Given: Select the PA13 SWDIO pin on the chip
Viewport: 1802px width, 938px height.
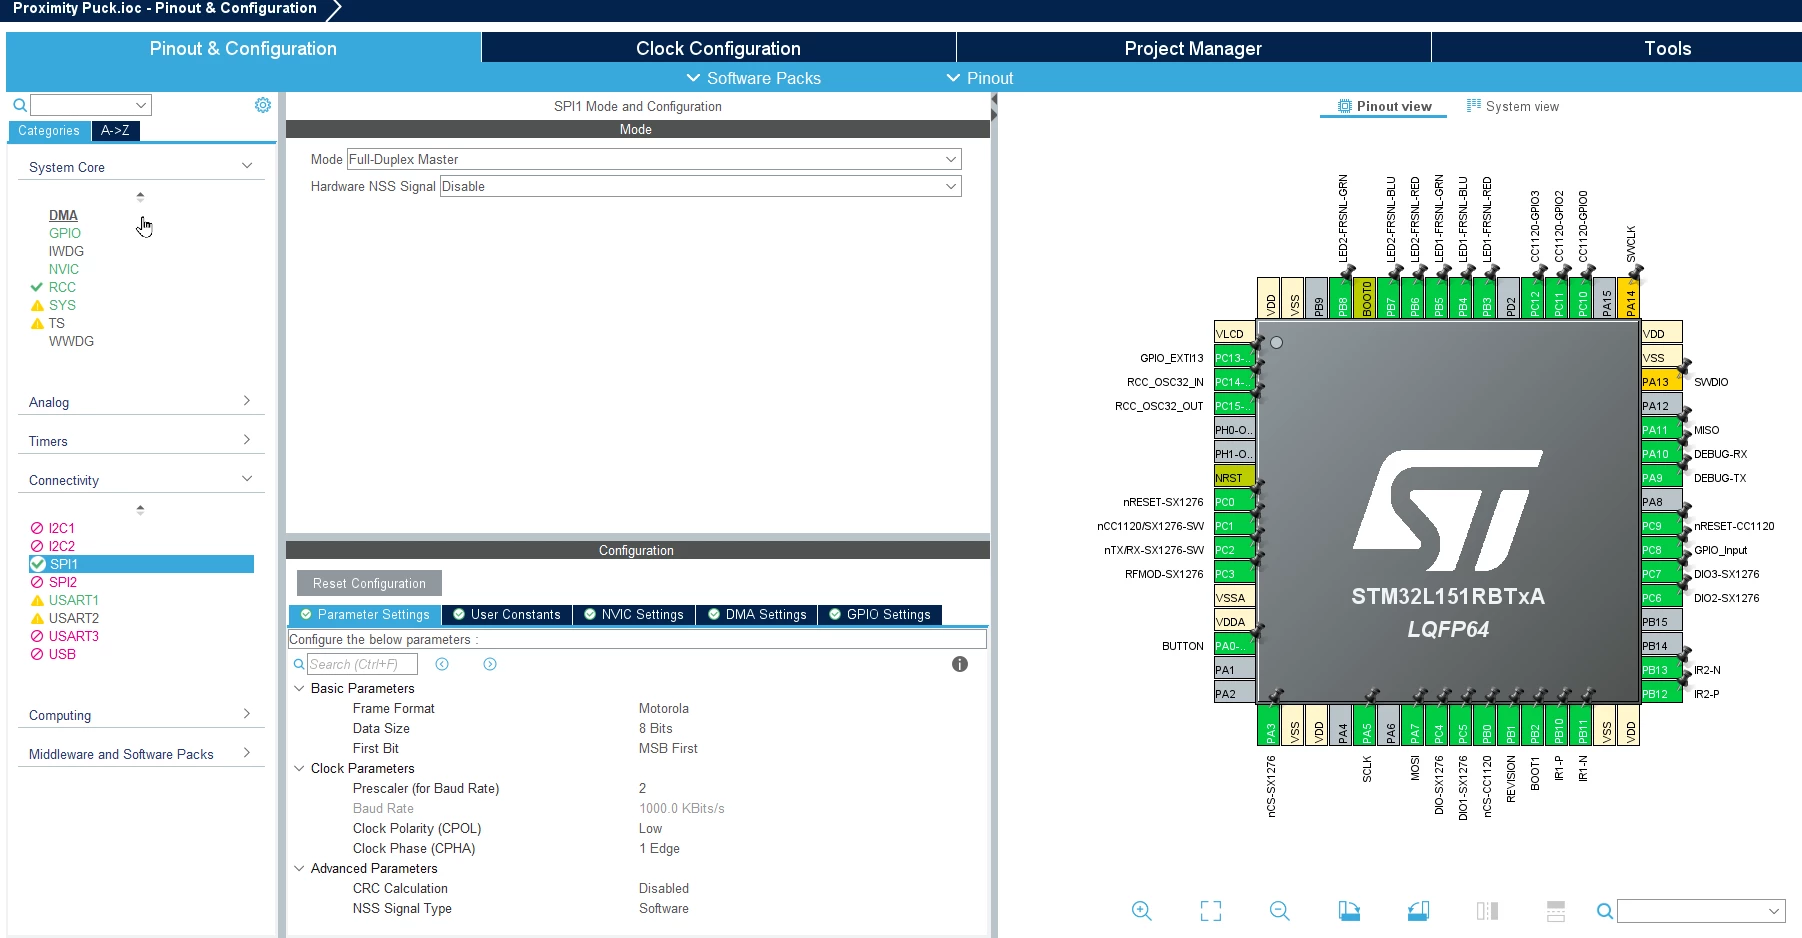Looking at the screenshot, I should click(x=1660, y=382).
